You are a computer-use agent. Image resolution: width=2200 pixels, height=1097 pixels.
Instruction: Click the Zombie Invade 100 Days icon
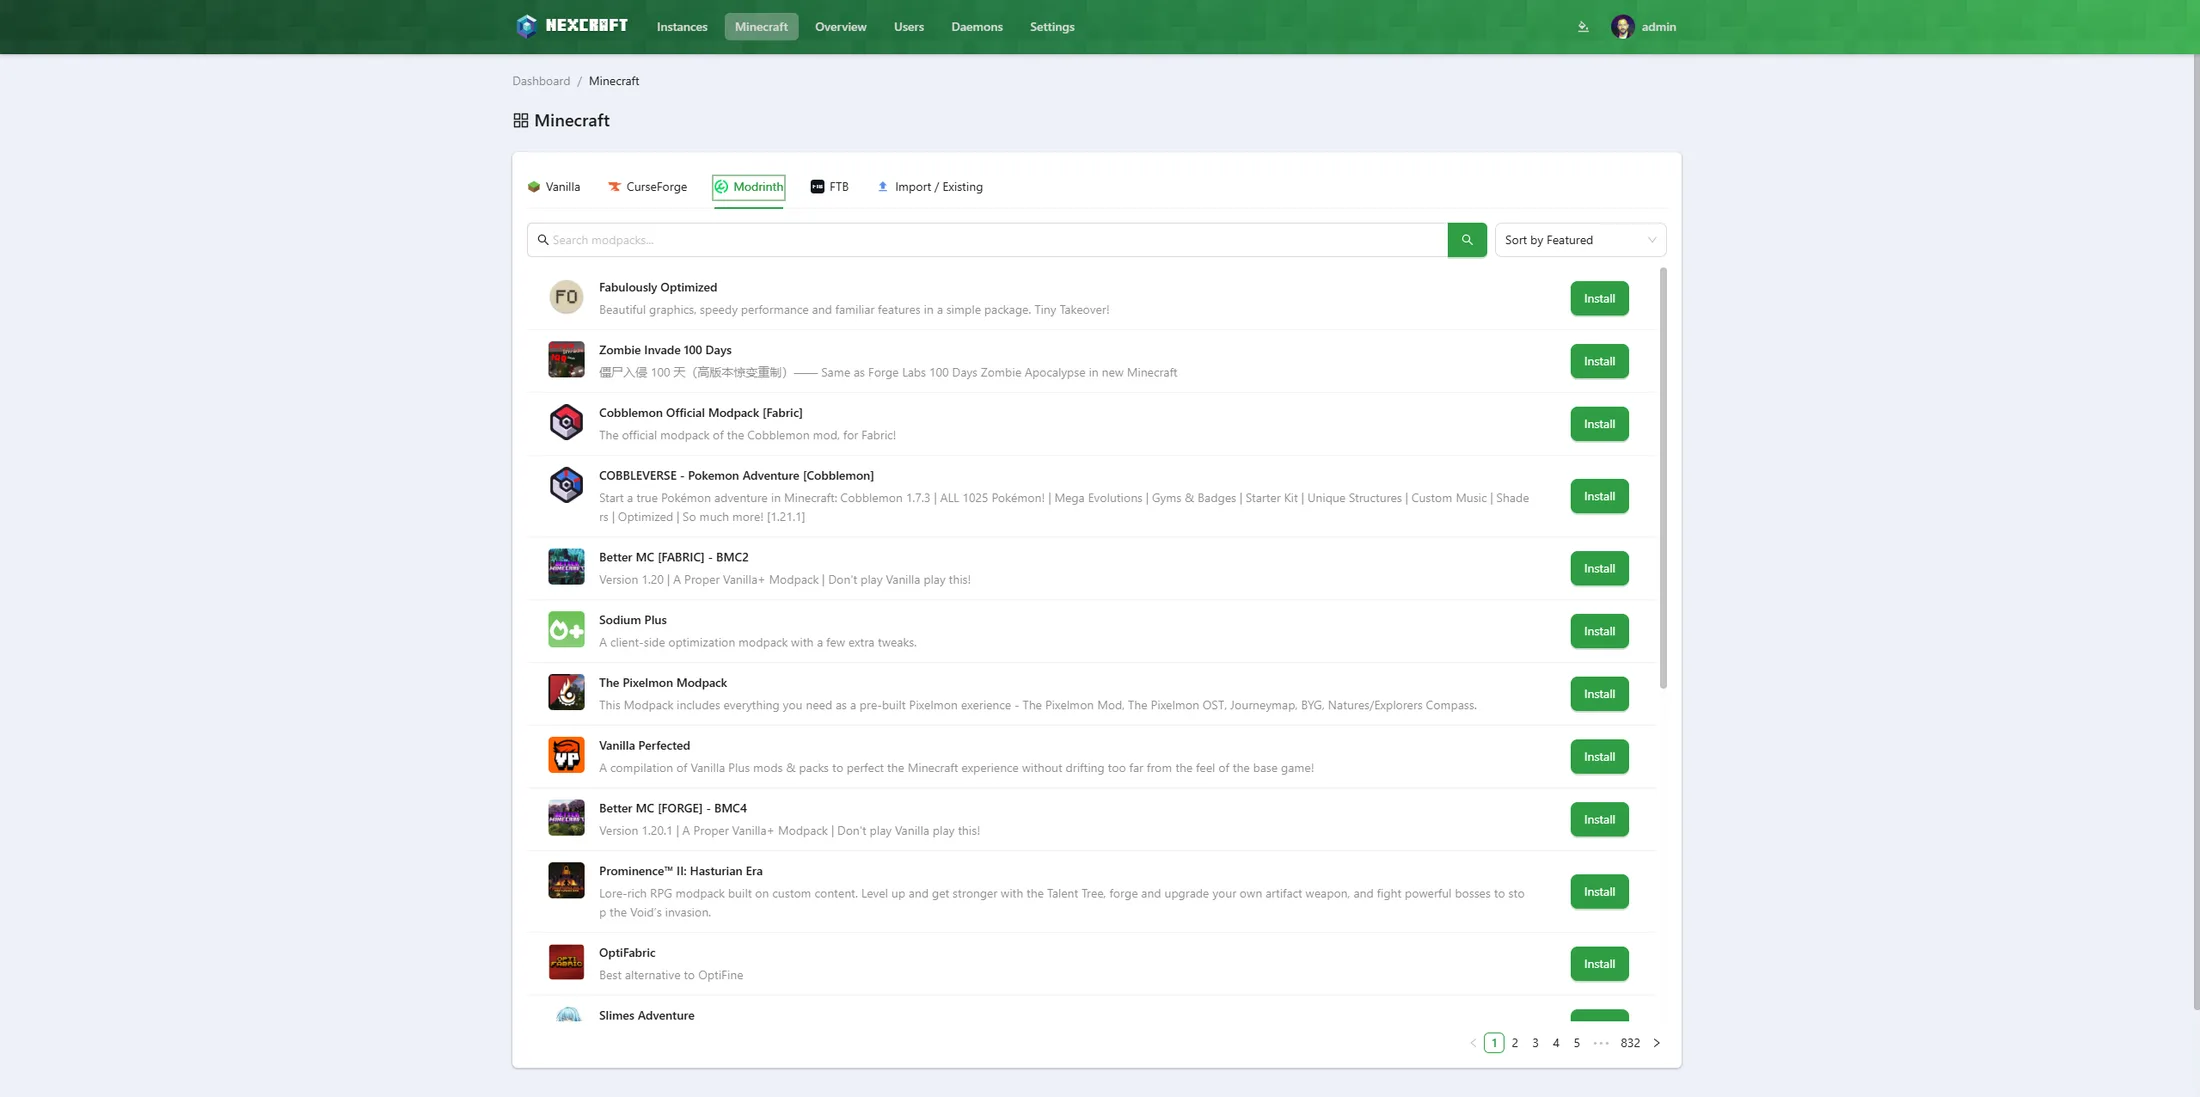[566, 360]
